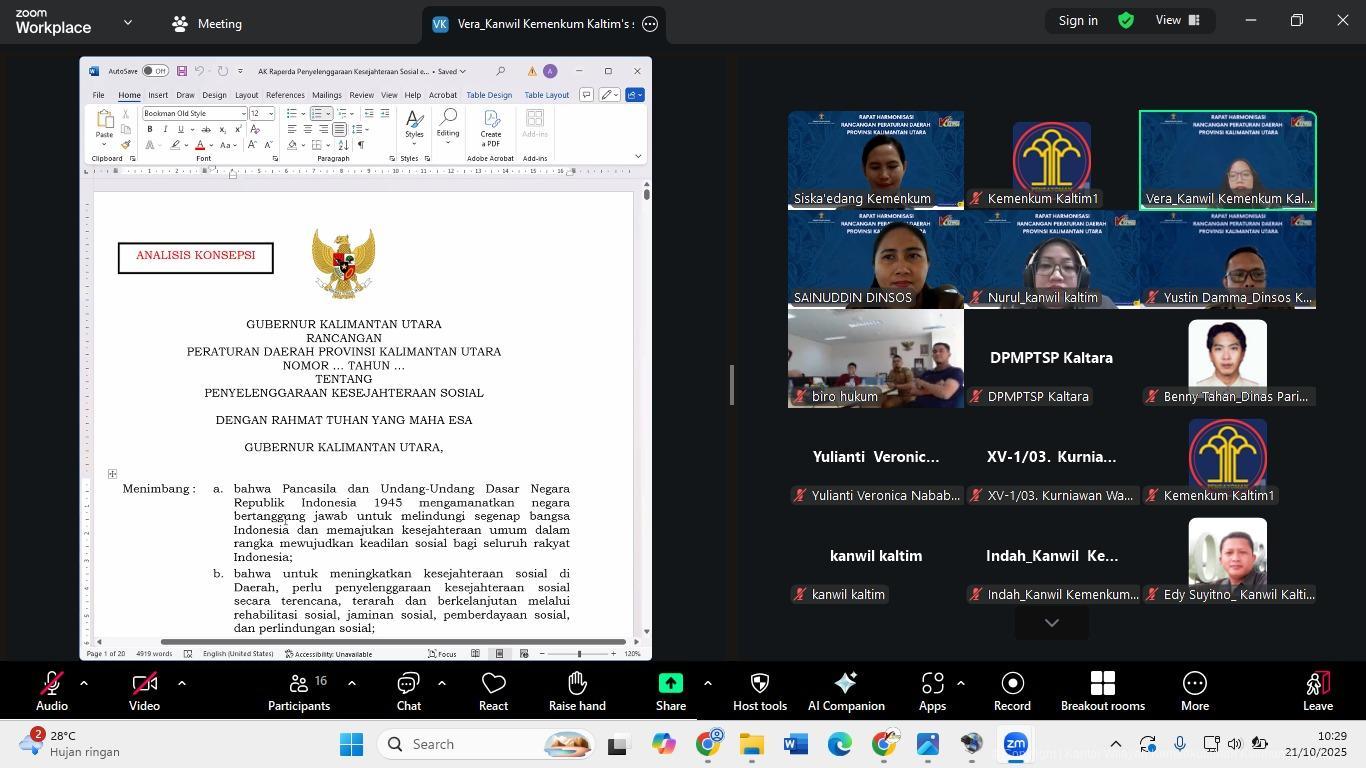The height and width of the screenshot is (768, 1366).
Task: Click Sign in at top bar
Action: click(x=1078, y=20)
